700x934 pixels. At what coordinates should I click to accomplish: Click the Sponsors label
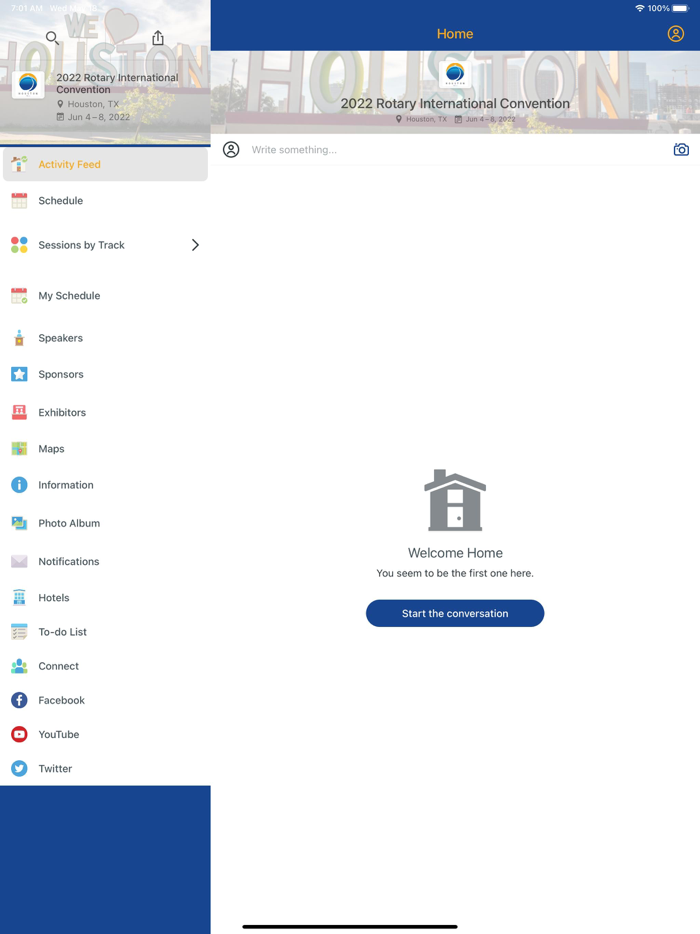click(61, 374)
